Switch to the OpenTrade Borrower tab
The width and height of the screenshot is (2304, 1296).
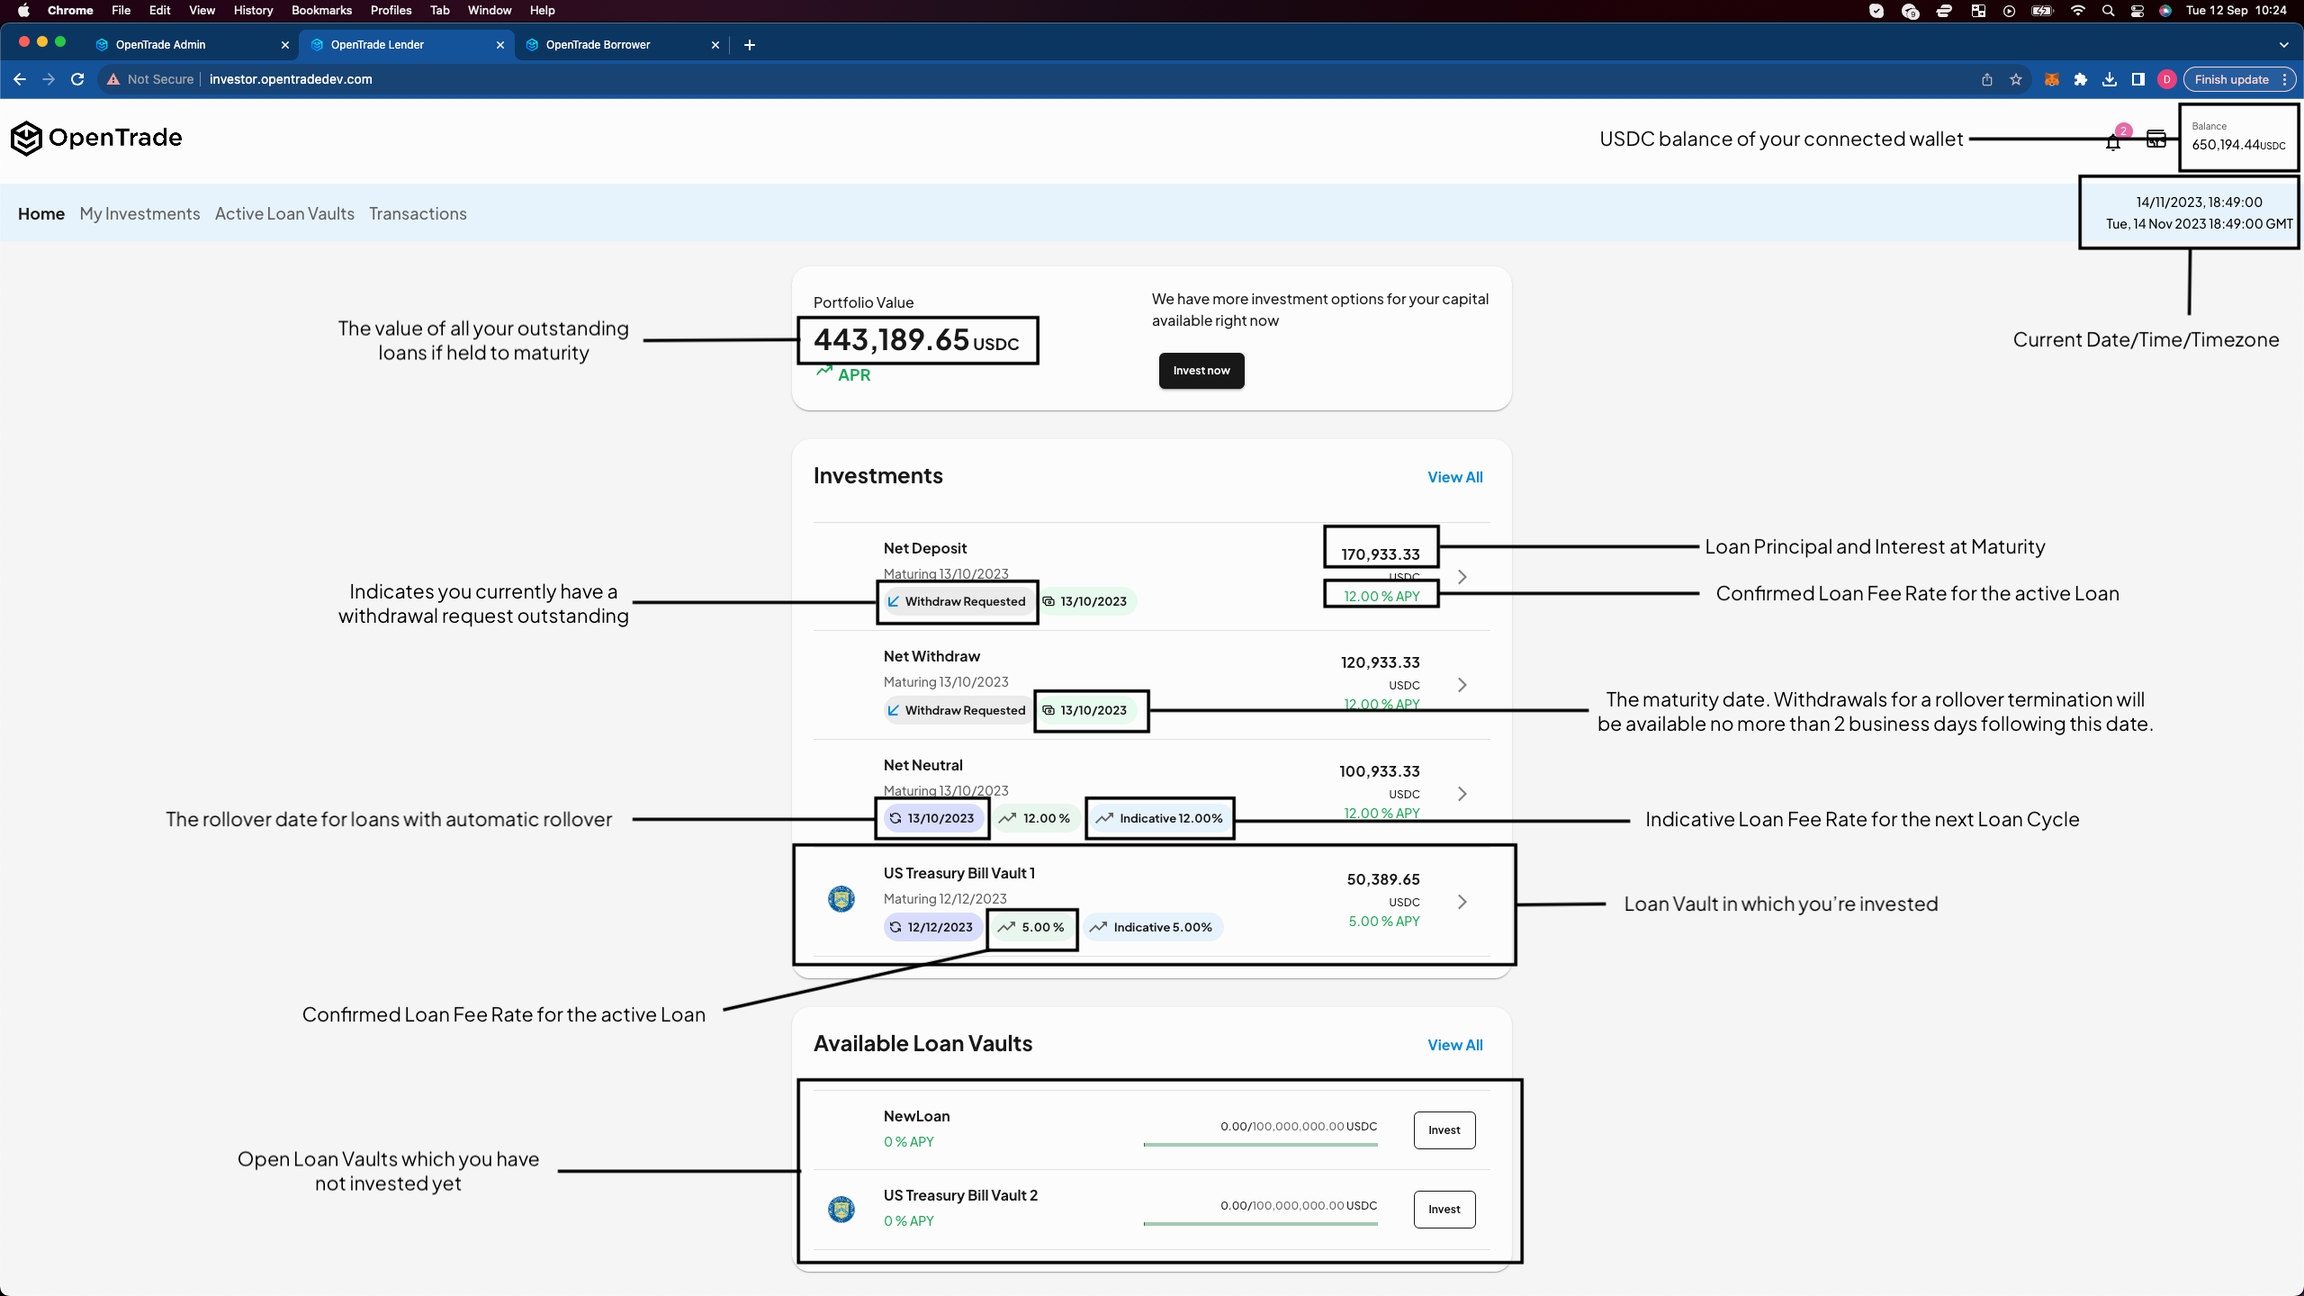(598, 45)
